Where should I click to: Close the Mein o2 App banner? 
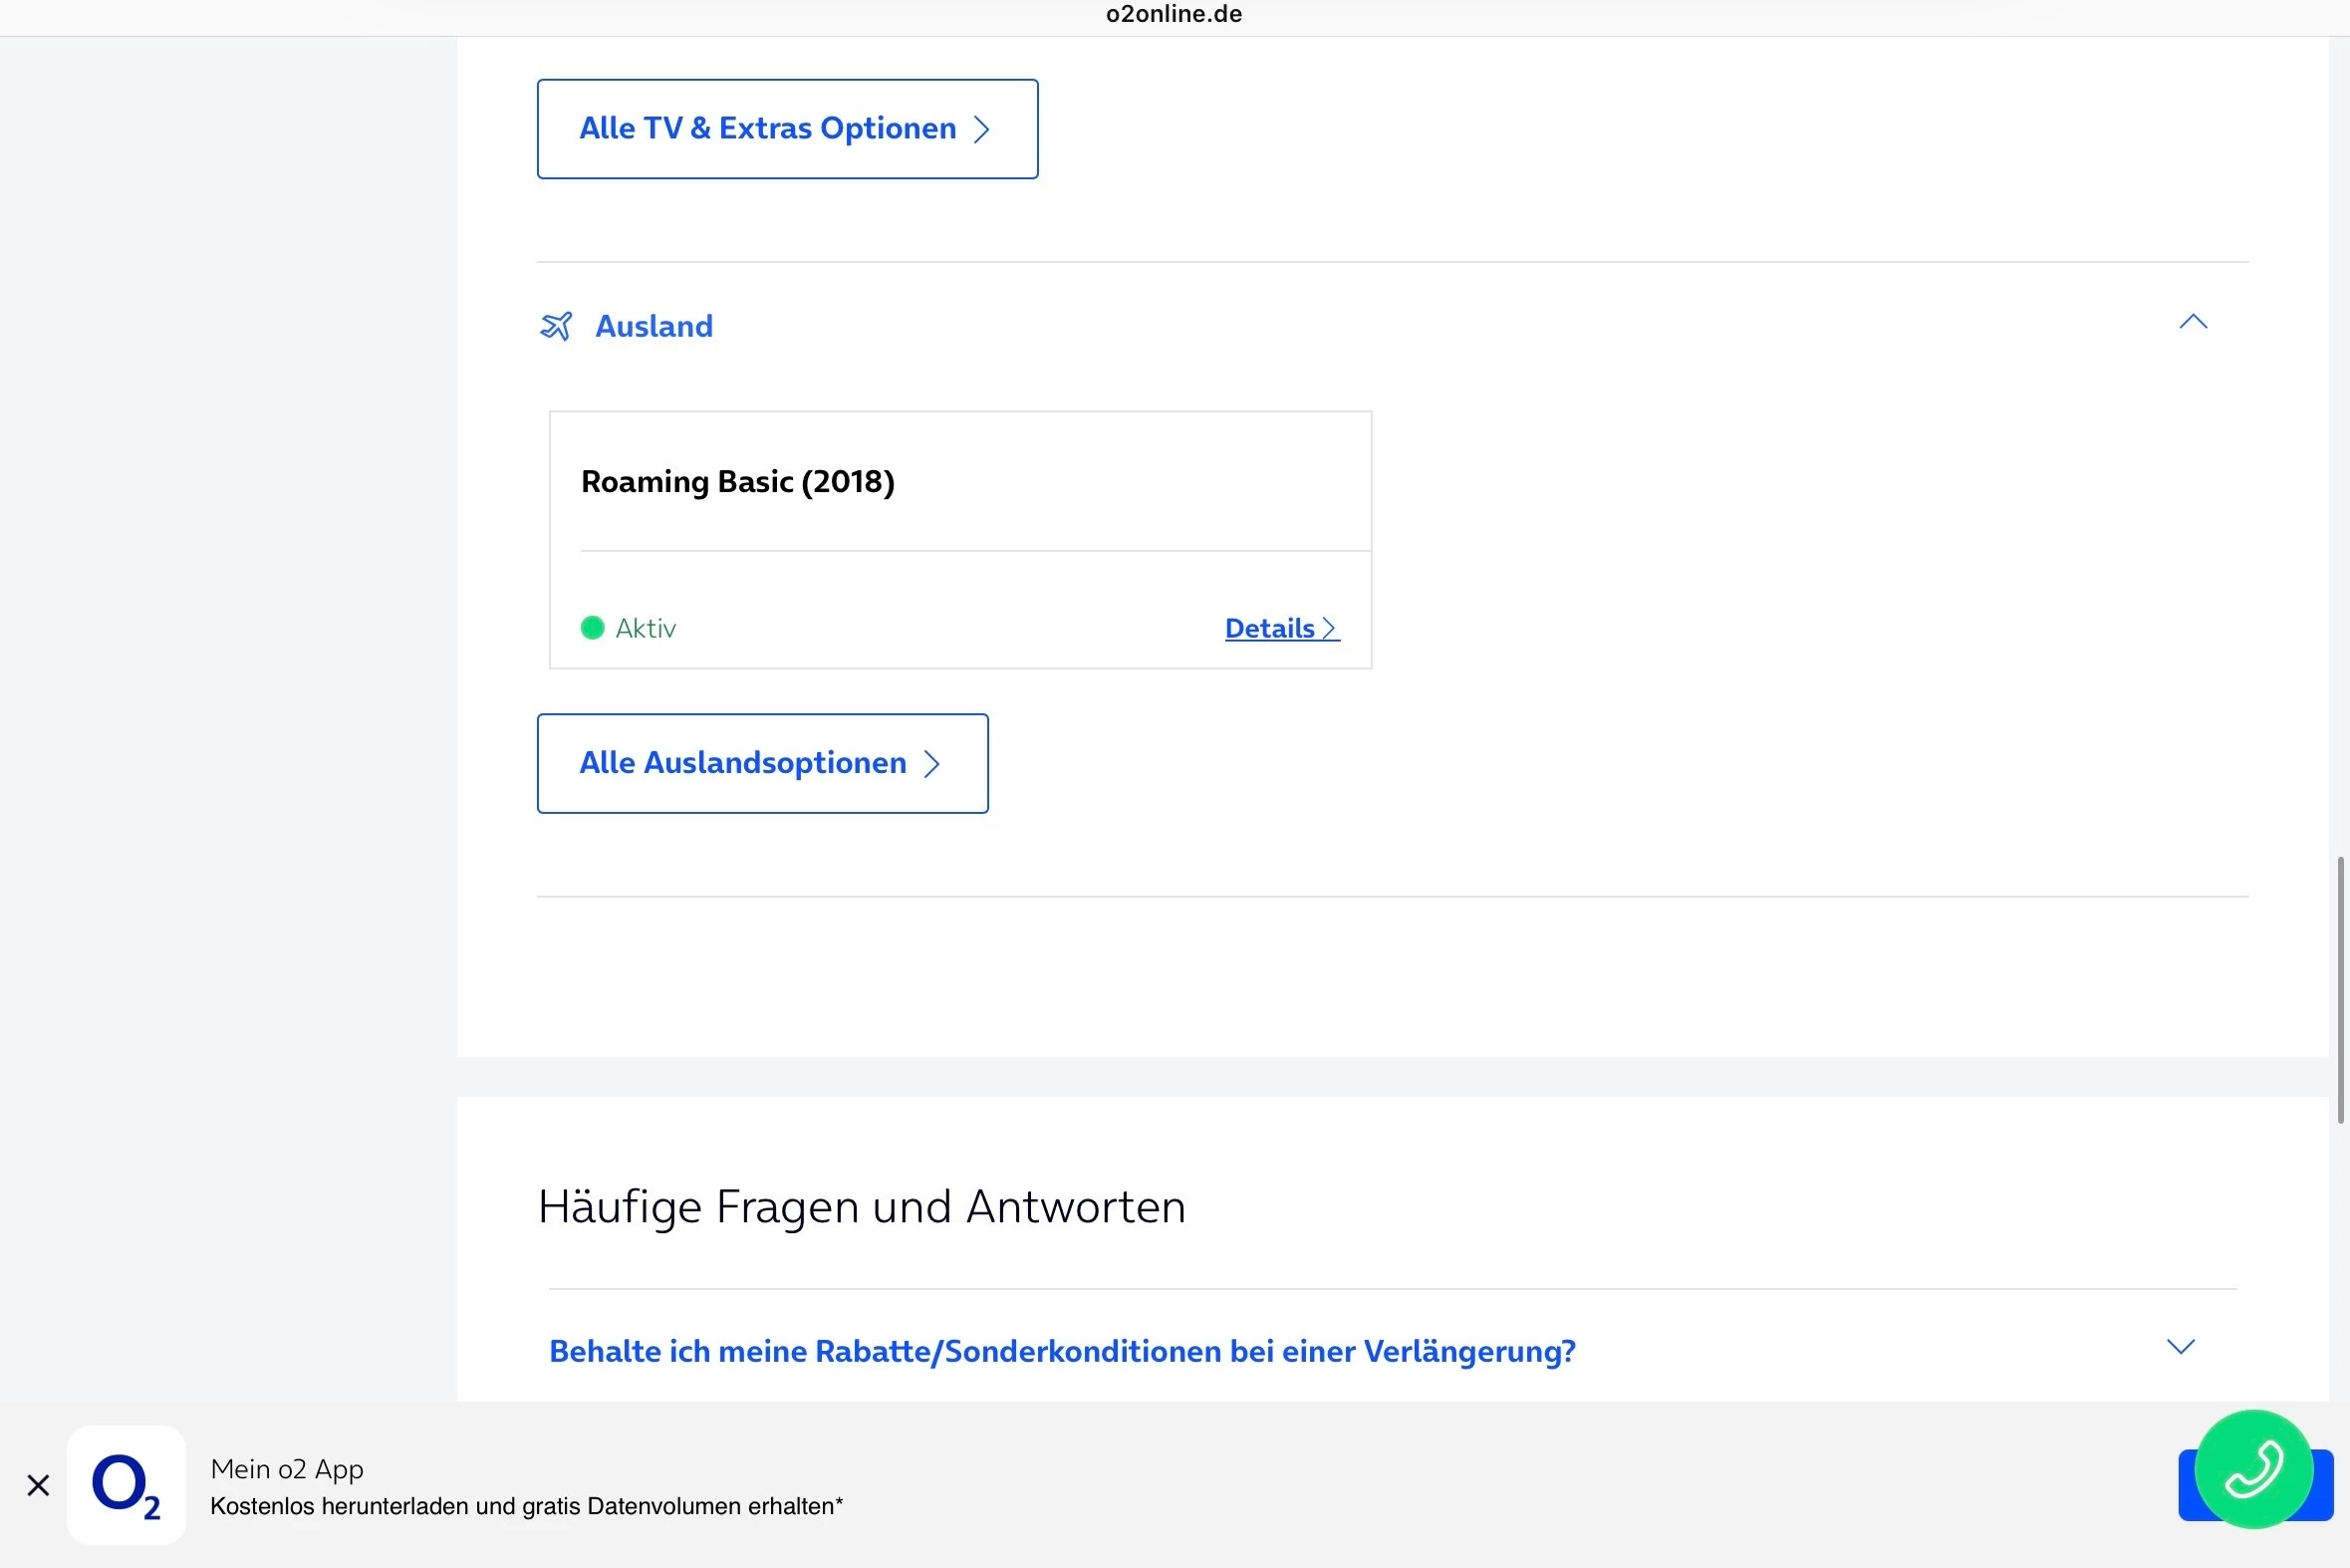click(x=38, y=1485)
